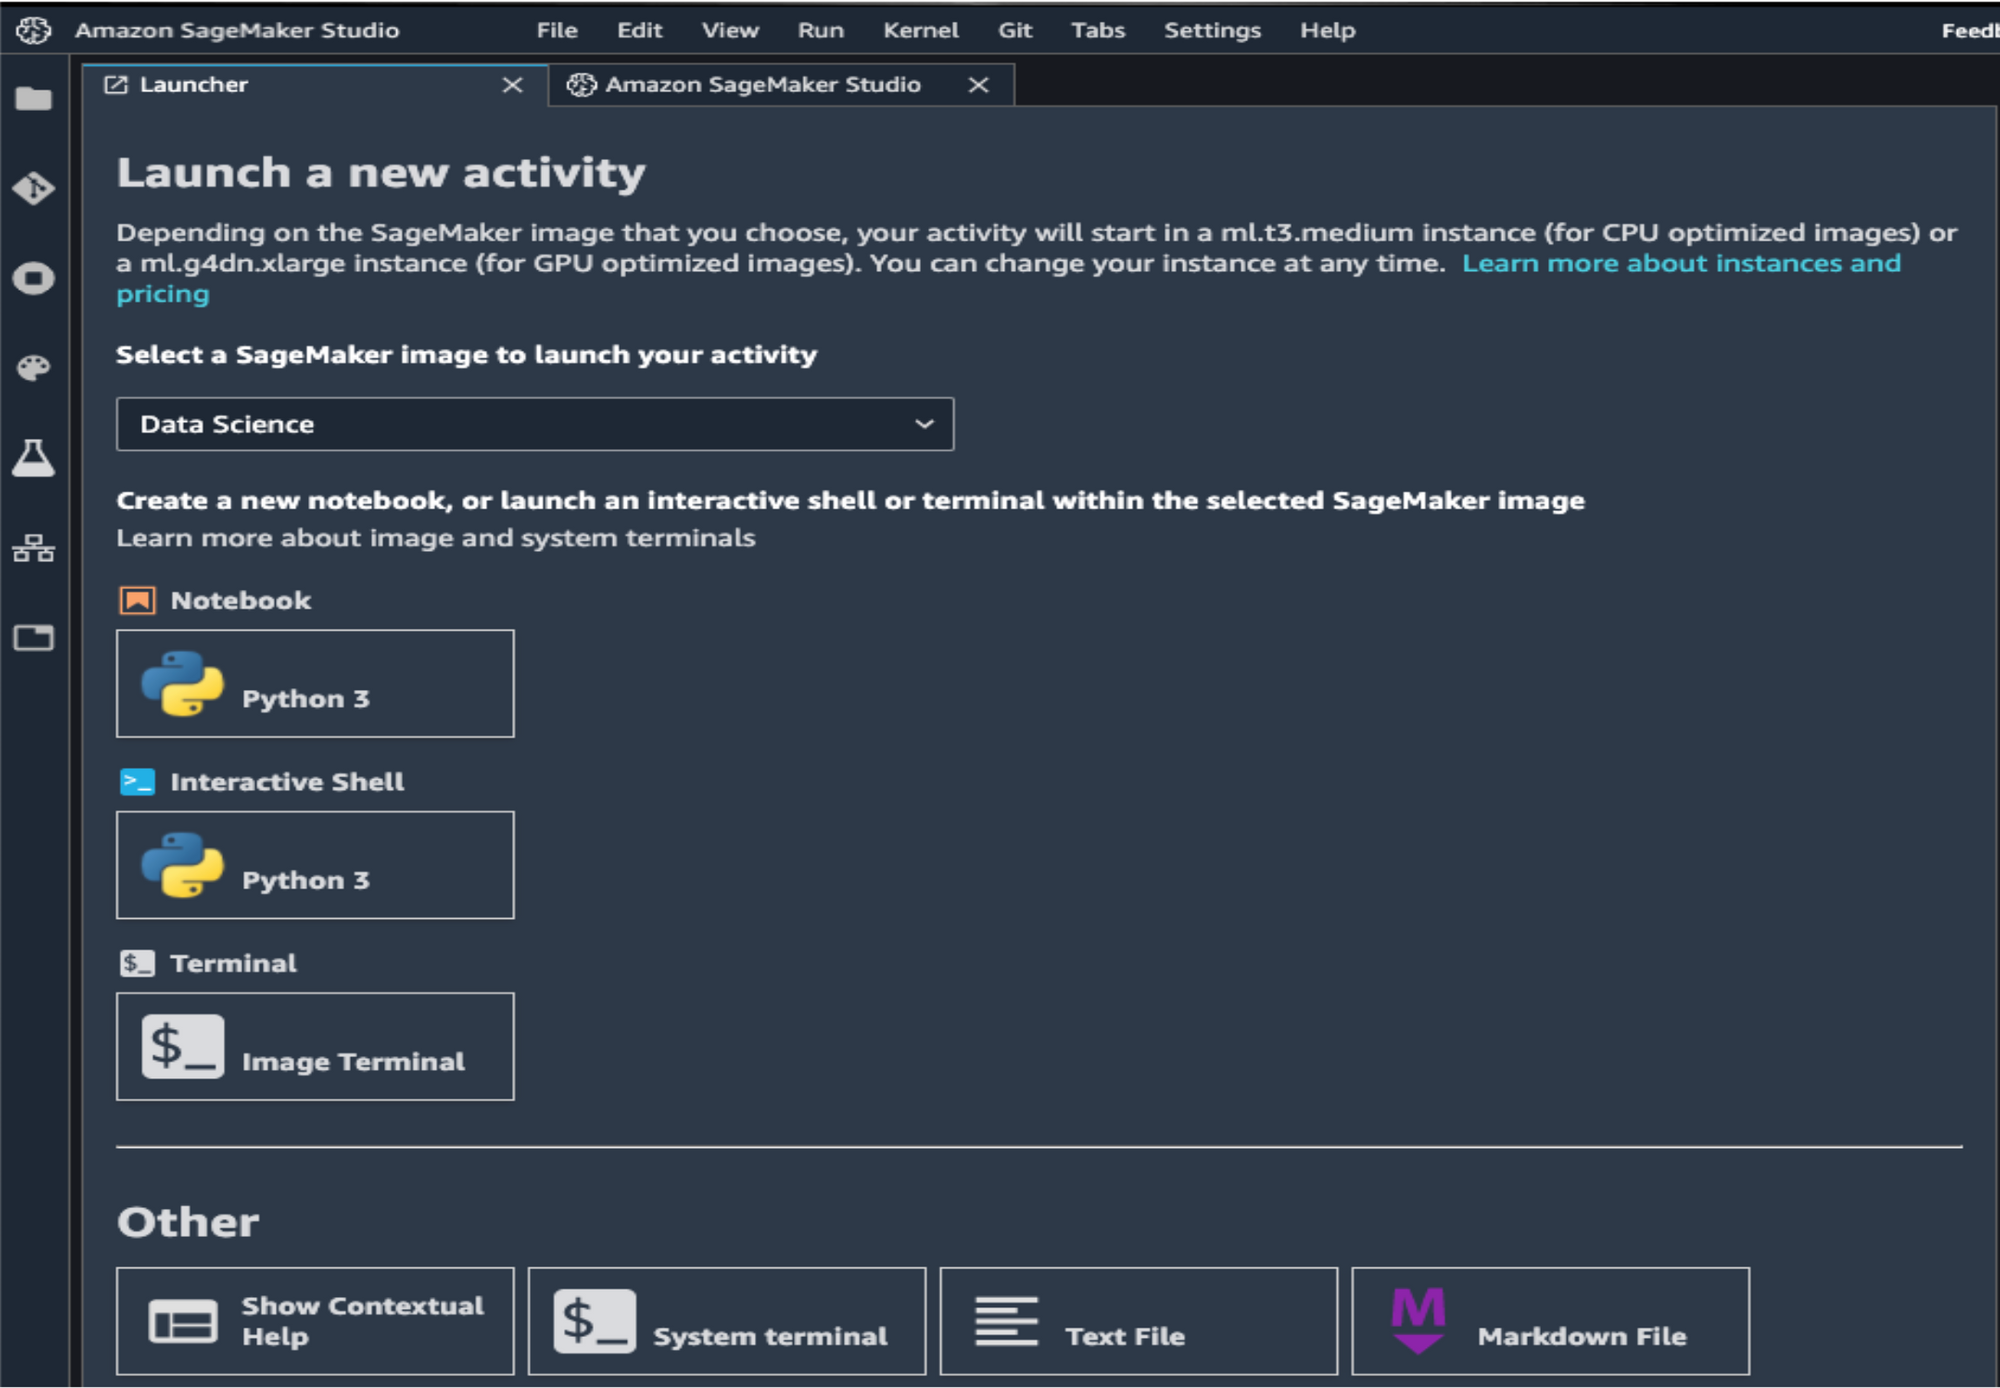Open the SageMaker components network icon

[33, 548]
